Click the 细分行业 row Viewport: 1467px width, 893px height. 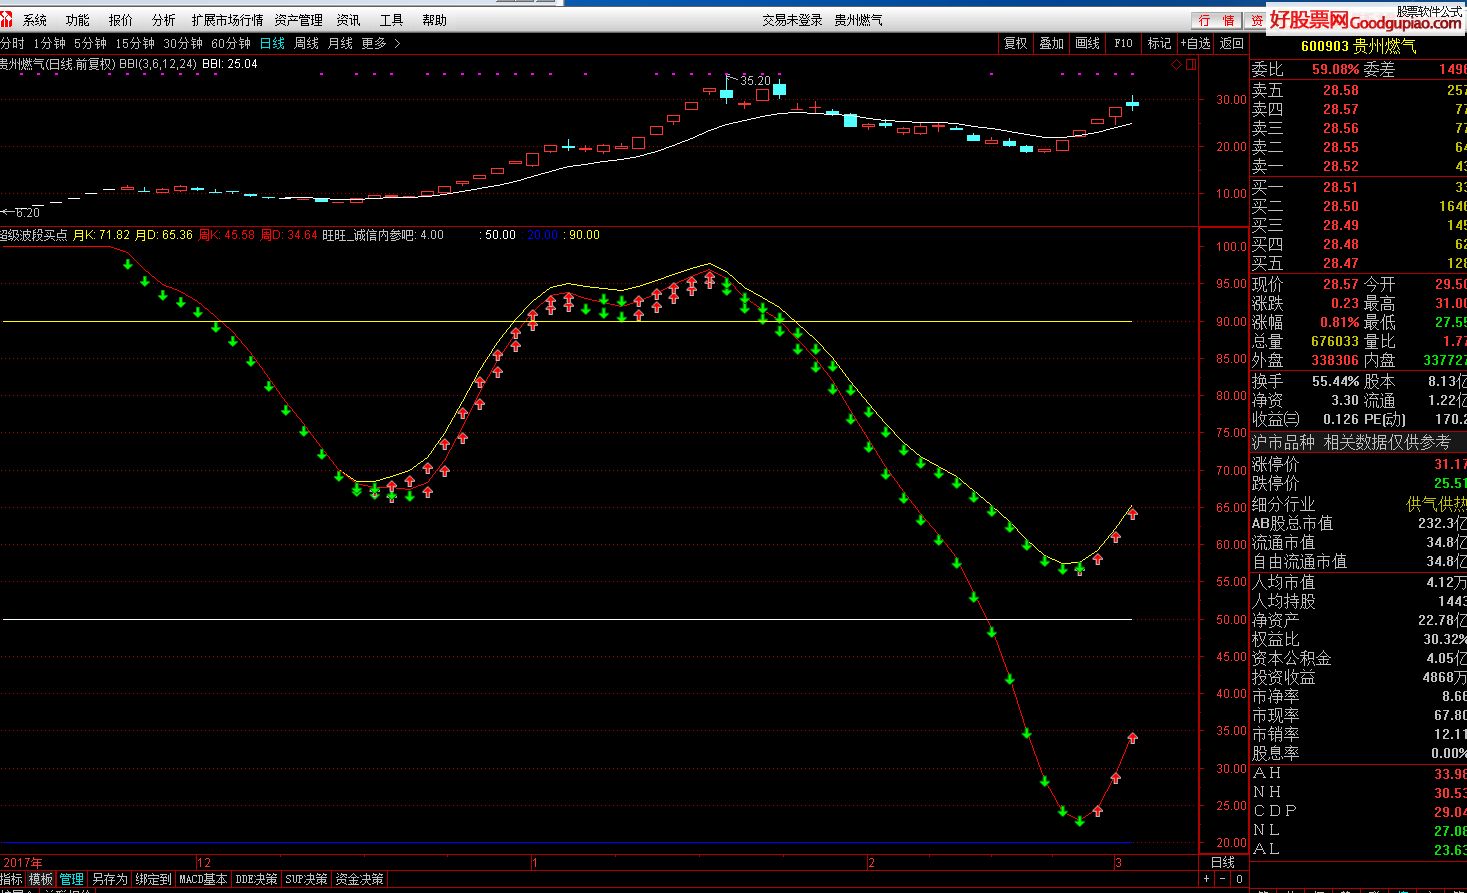(1358, 504)
